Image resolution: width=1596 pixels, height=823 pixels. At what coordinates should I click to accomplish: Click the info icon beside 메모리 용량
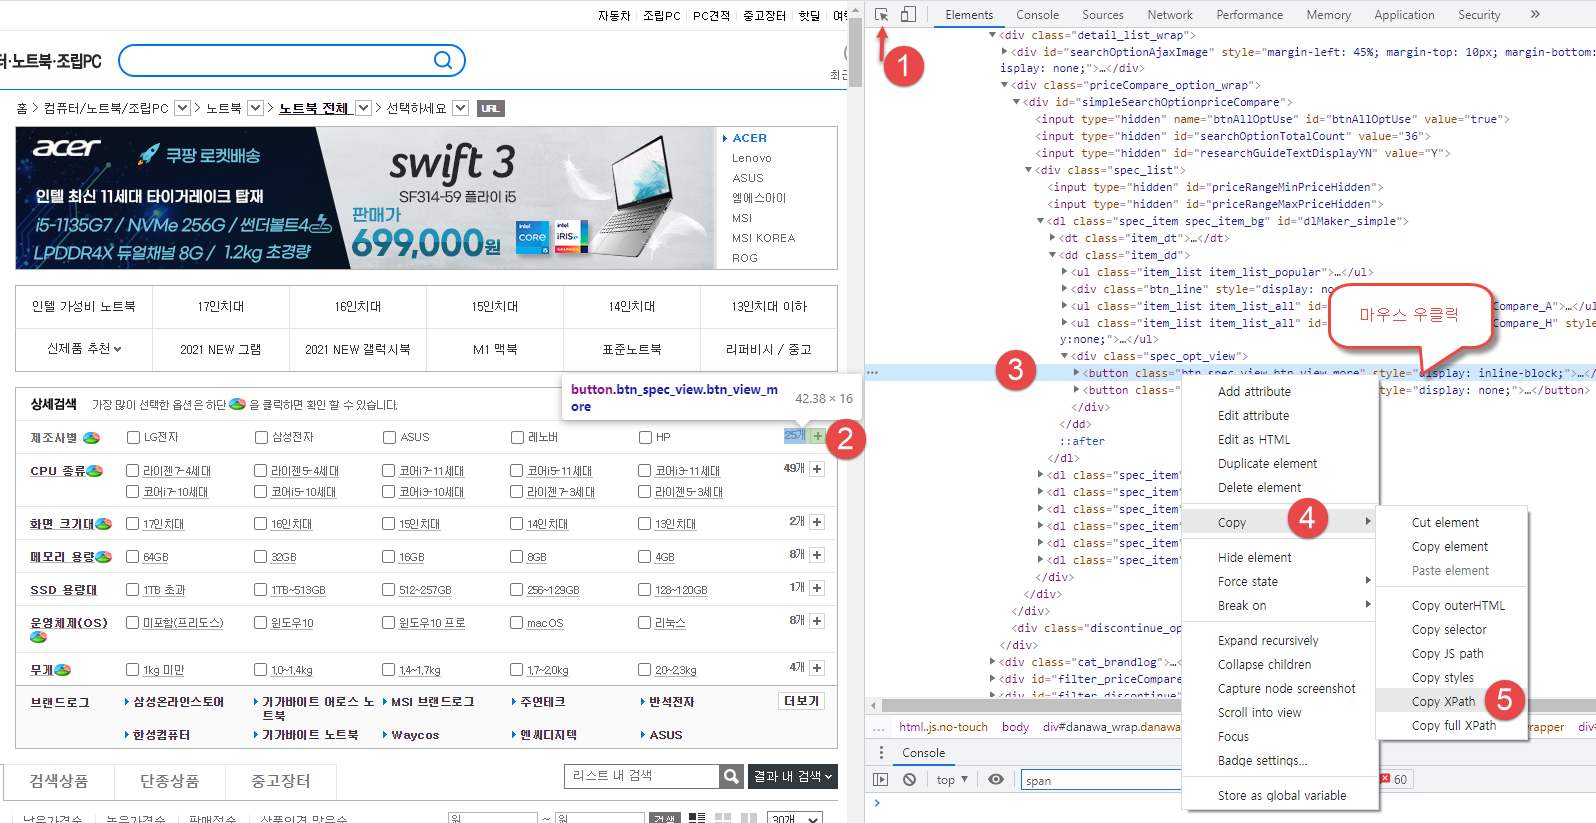tap(103, 557)
